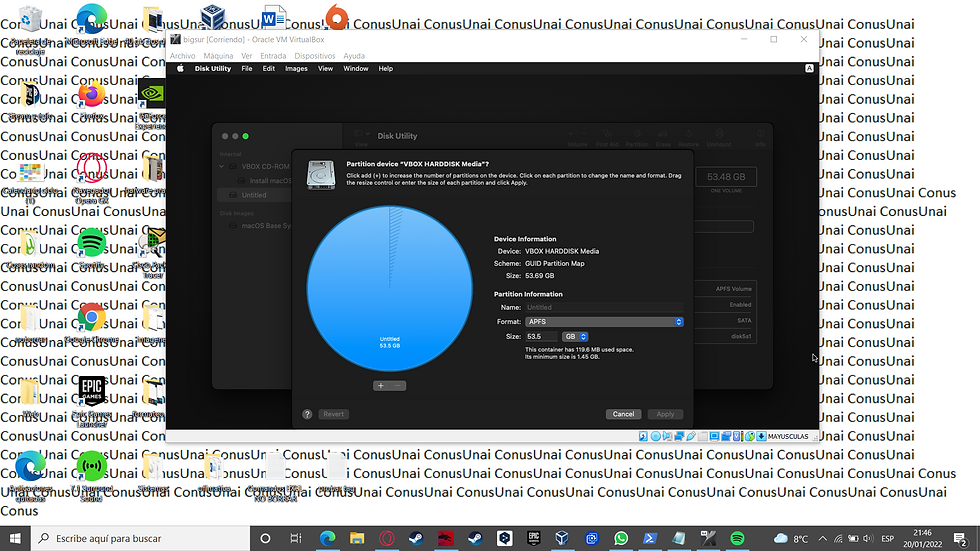The image size is (980, 551).
Task: Open the Format dropdown showing APFS
Action: click(x=604, y=322)
